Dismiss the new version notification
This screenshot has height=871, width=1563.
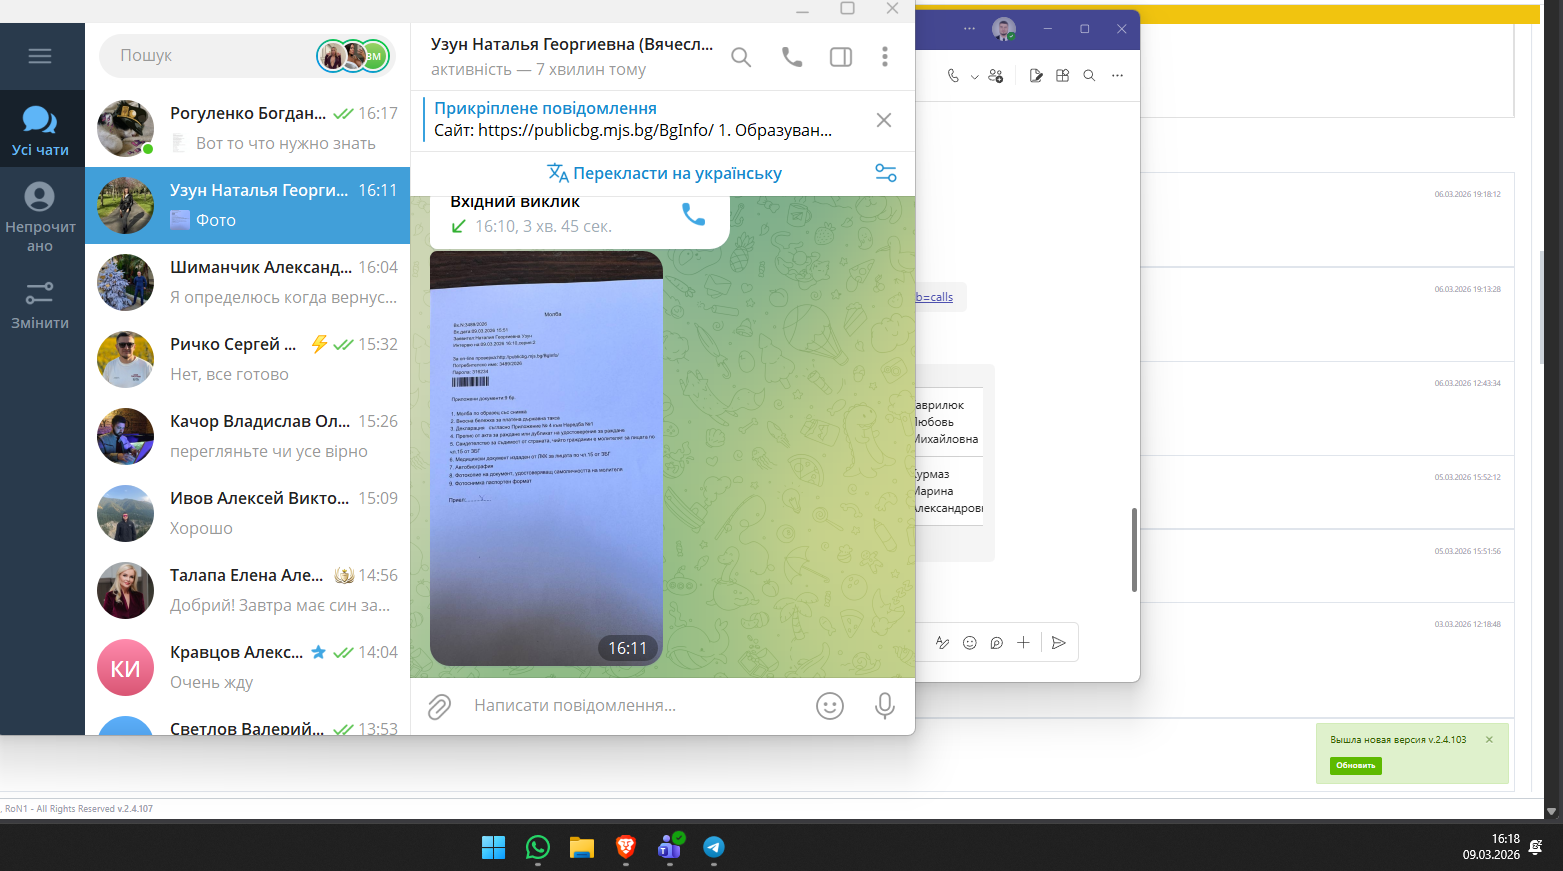pos(1489,740)
